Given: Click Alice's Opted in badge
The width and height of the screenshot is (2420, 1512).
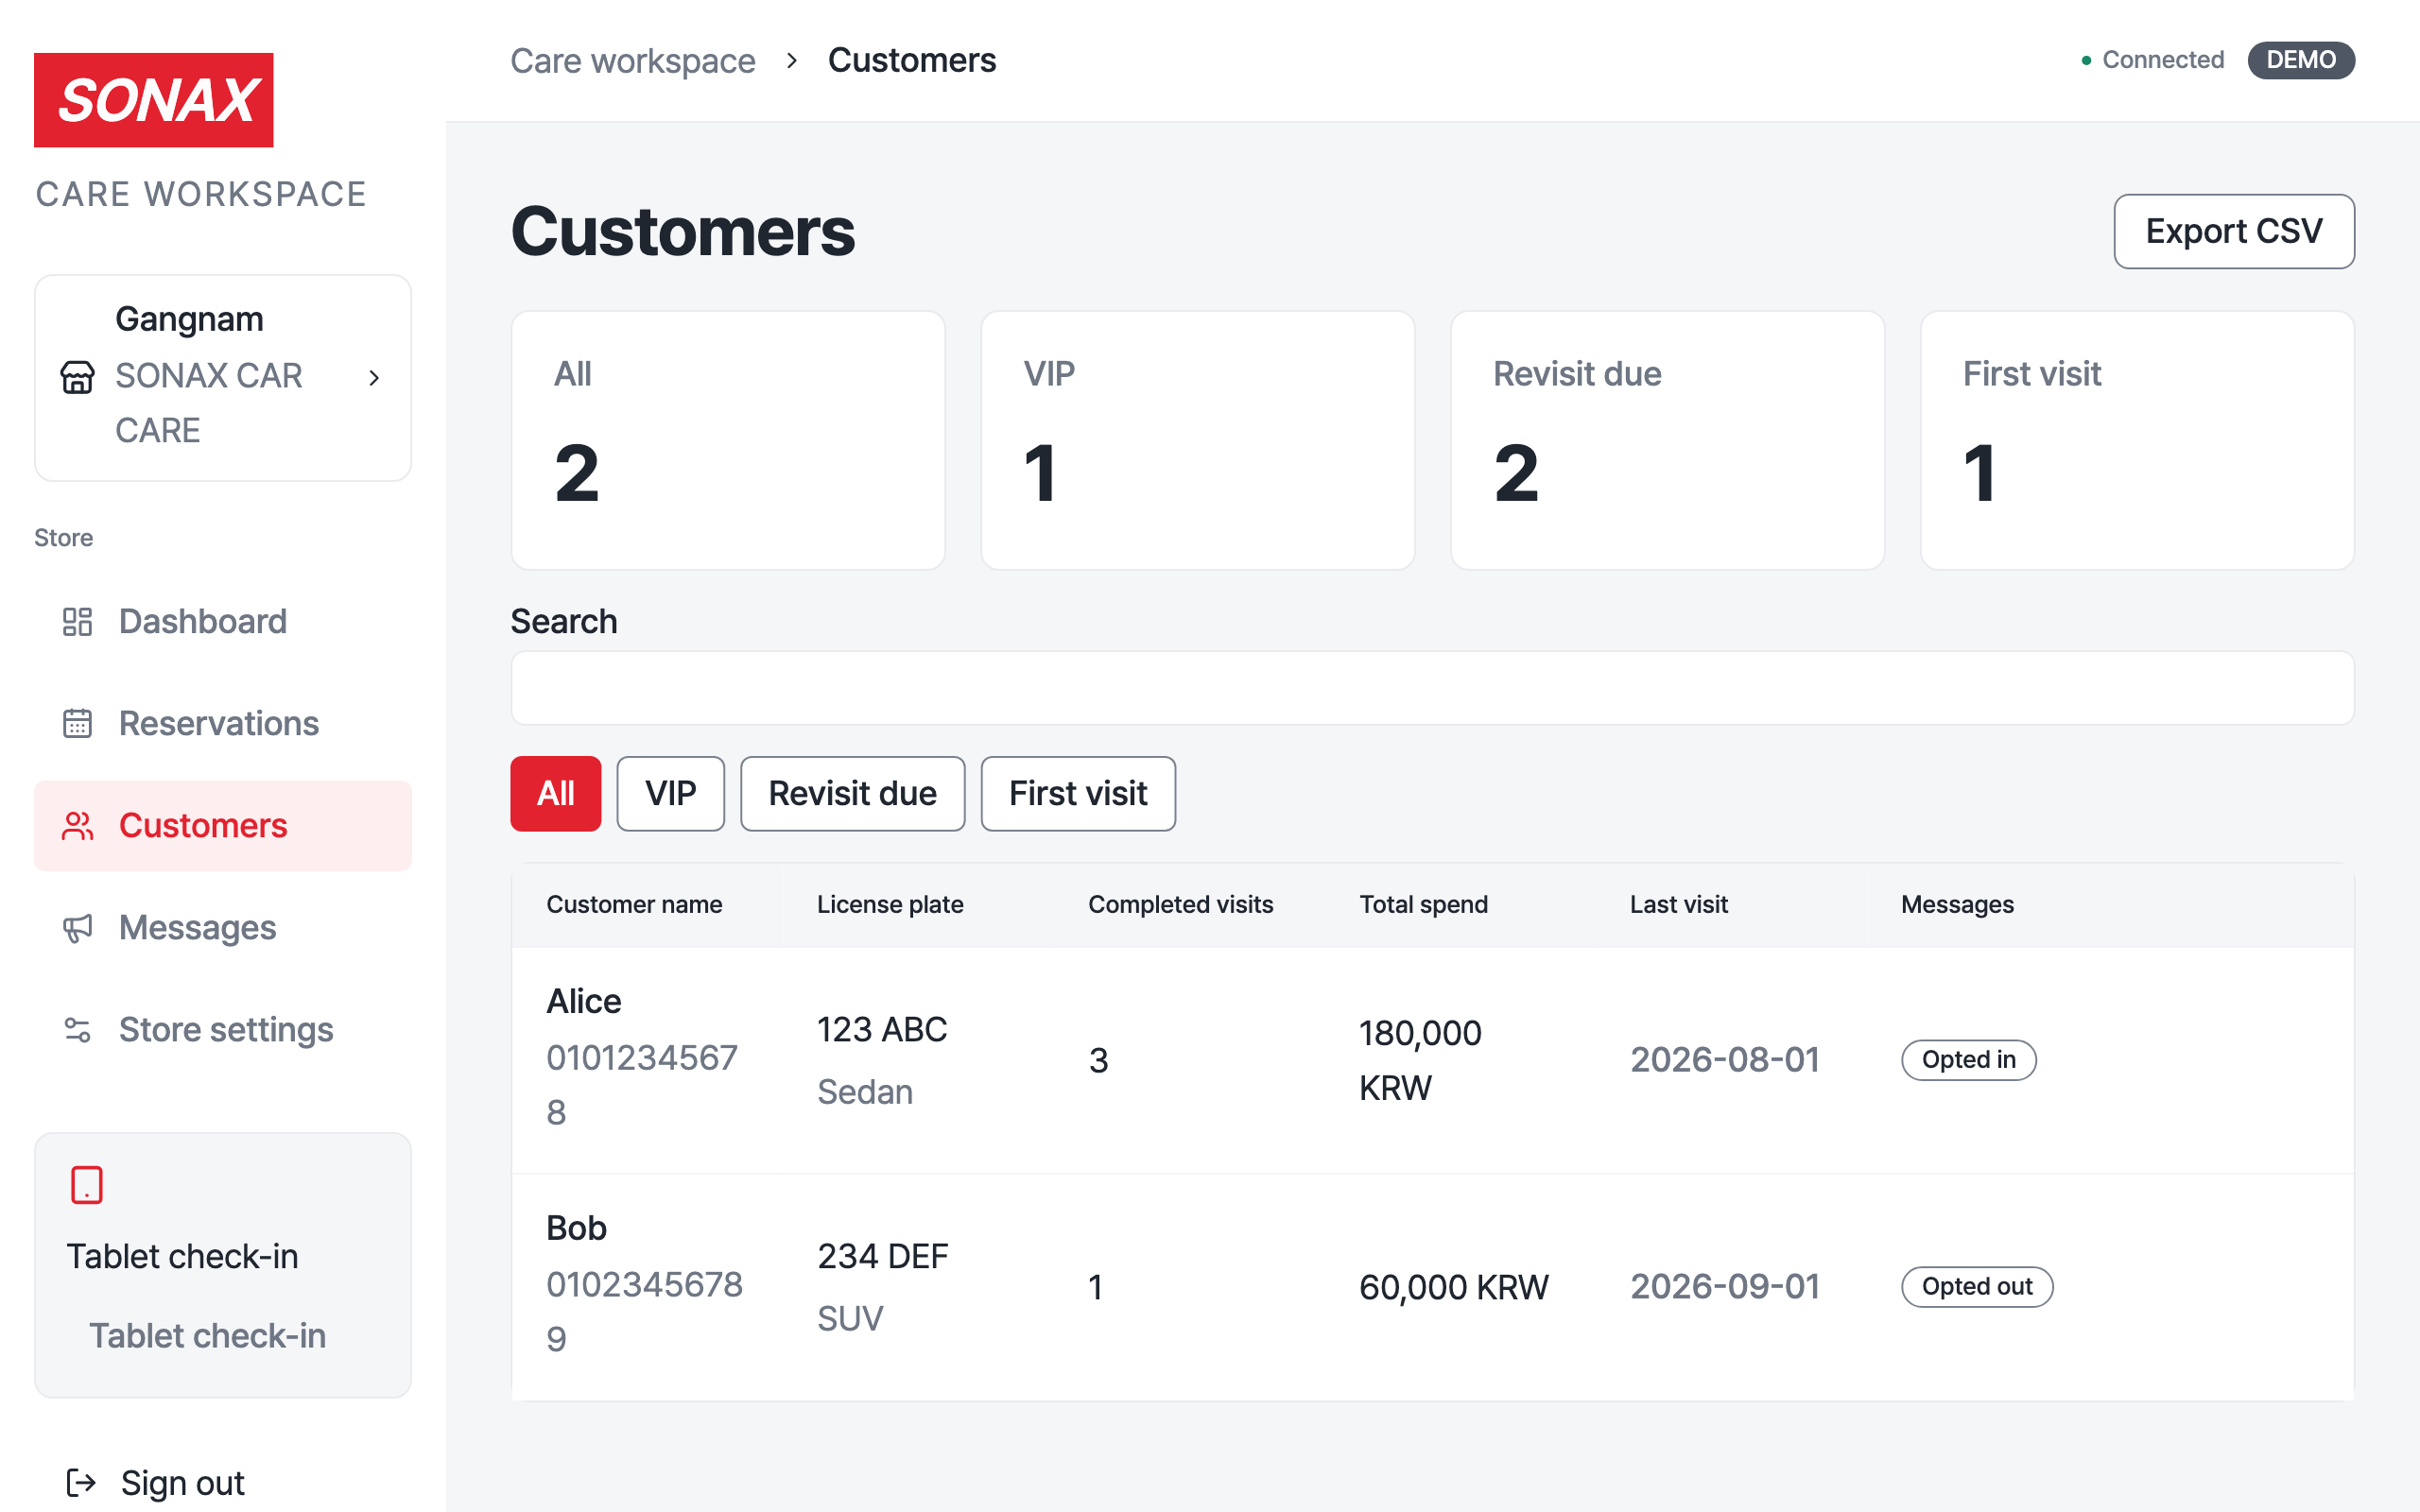Looking at the screenshot, I should point(1968,1060).
